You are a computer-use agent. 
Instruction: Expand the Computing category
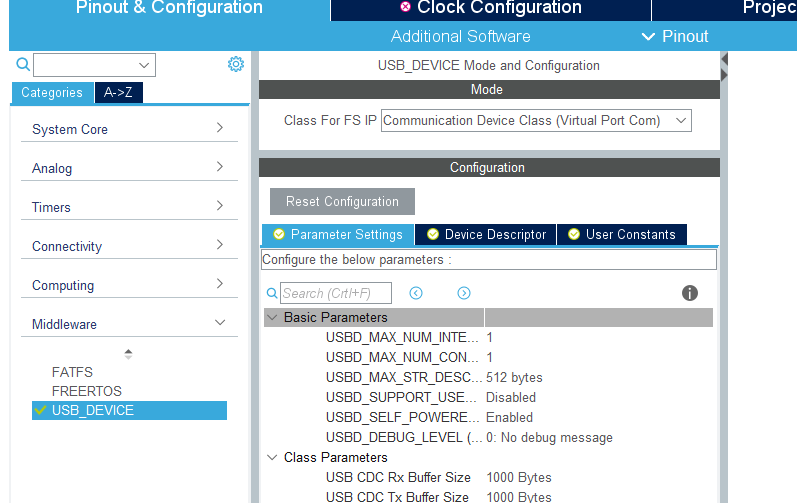click(129, 285)
